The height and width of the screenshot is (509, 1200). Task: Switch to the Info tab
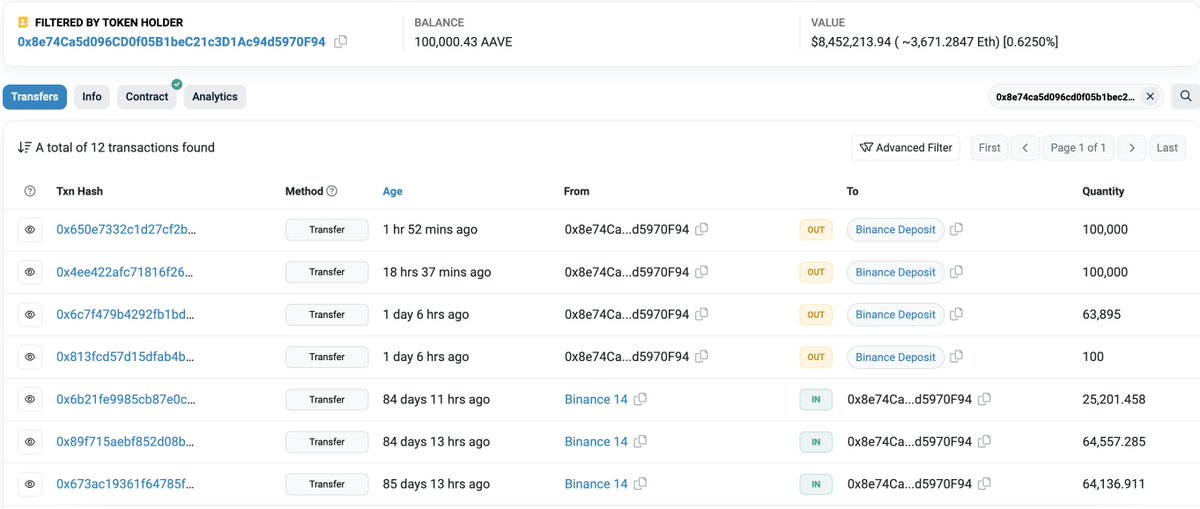click(x=92, y=97)
